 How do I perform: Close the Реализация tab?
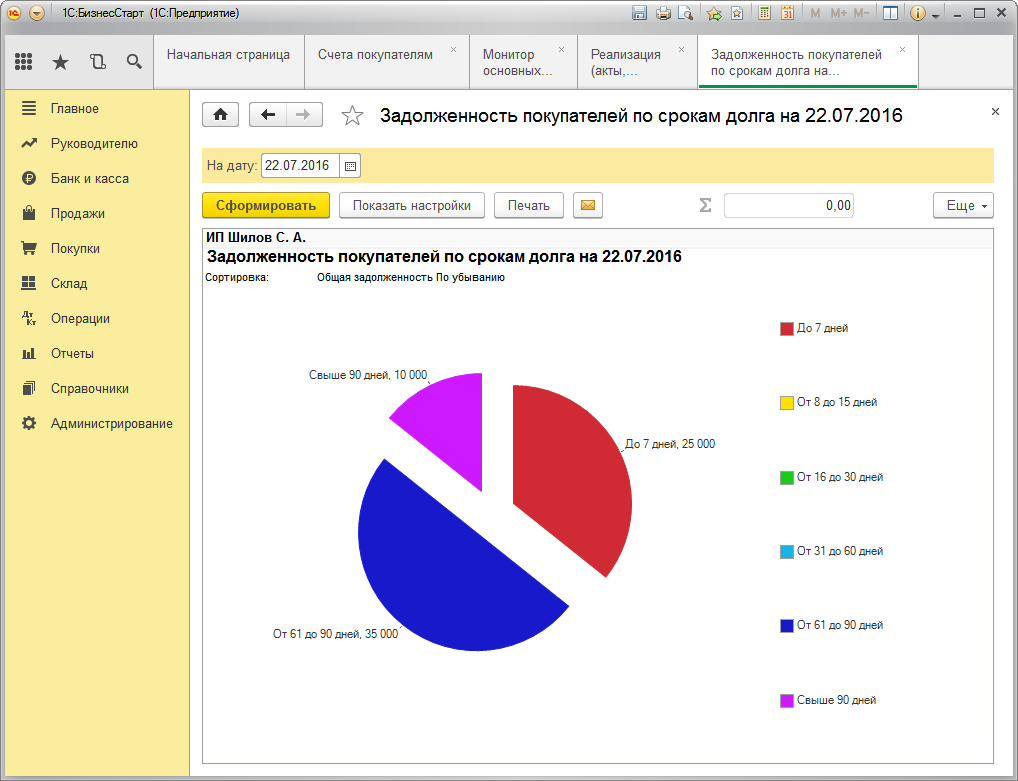(x=682, y=49)
